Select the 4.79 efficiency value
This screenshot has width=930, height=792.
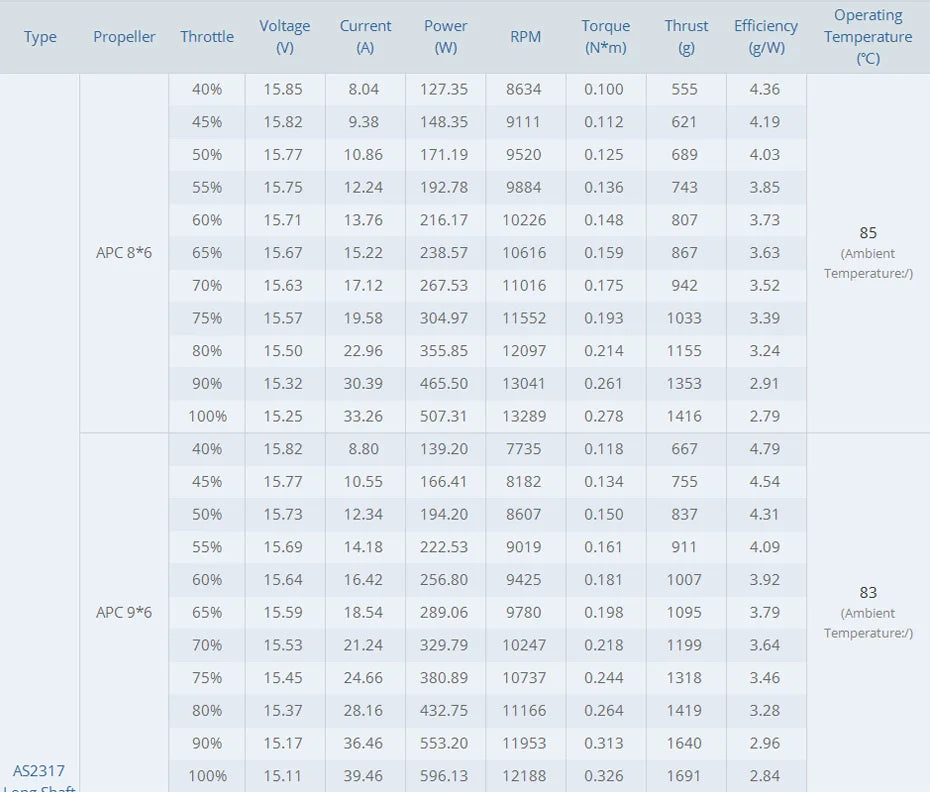point(765,449)
